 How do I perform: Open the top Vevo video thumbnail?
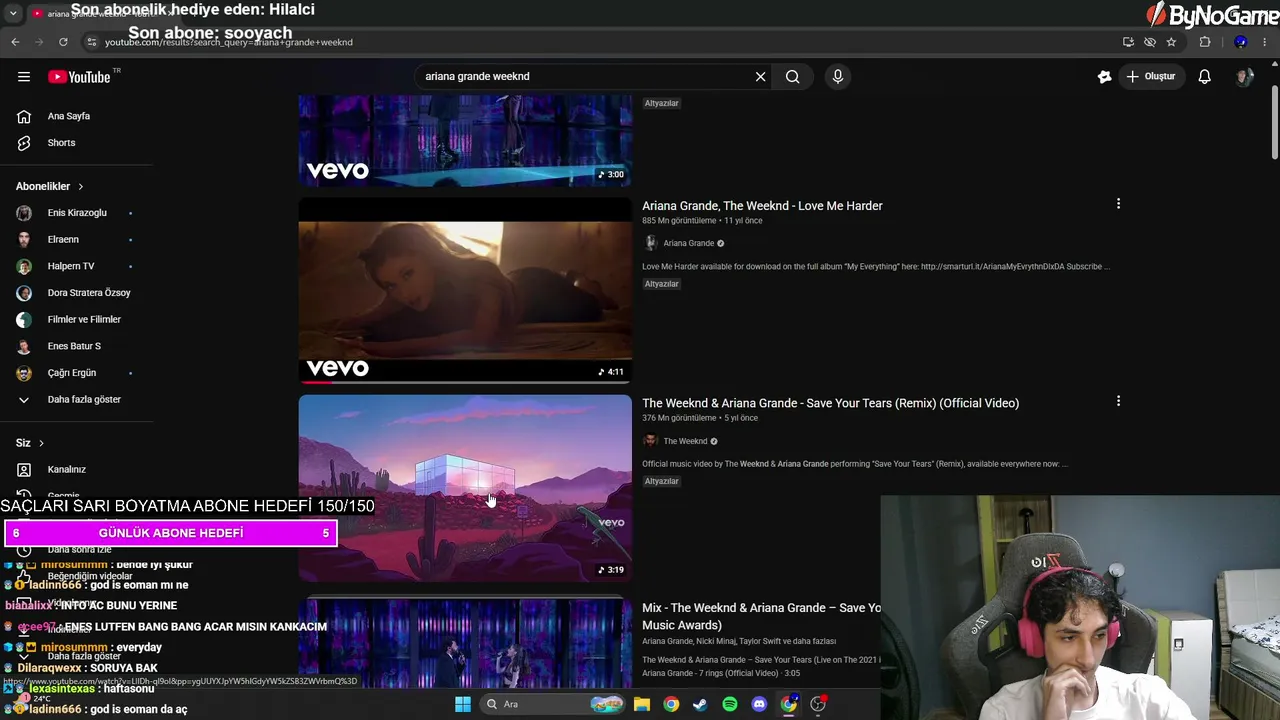465,141
